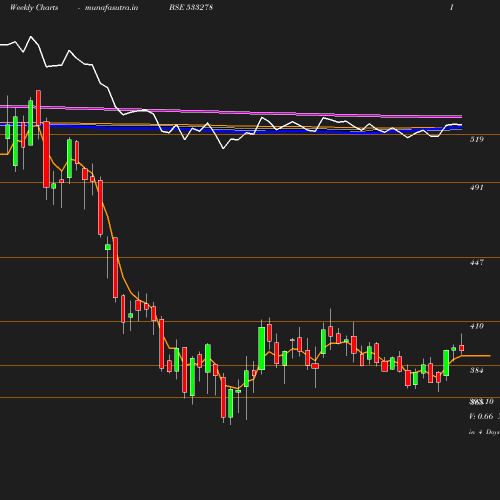Click the 519 price level label
The width and height of the screenshot is (500, 500).
click(x=477, y=139)
